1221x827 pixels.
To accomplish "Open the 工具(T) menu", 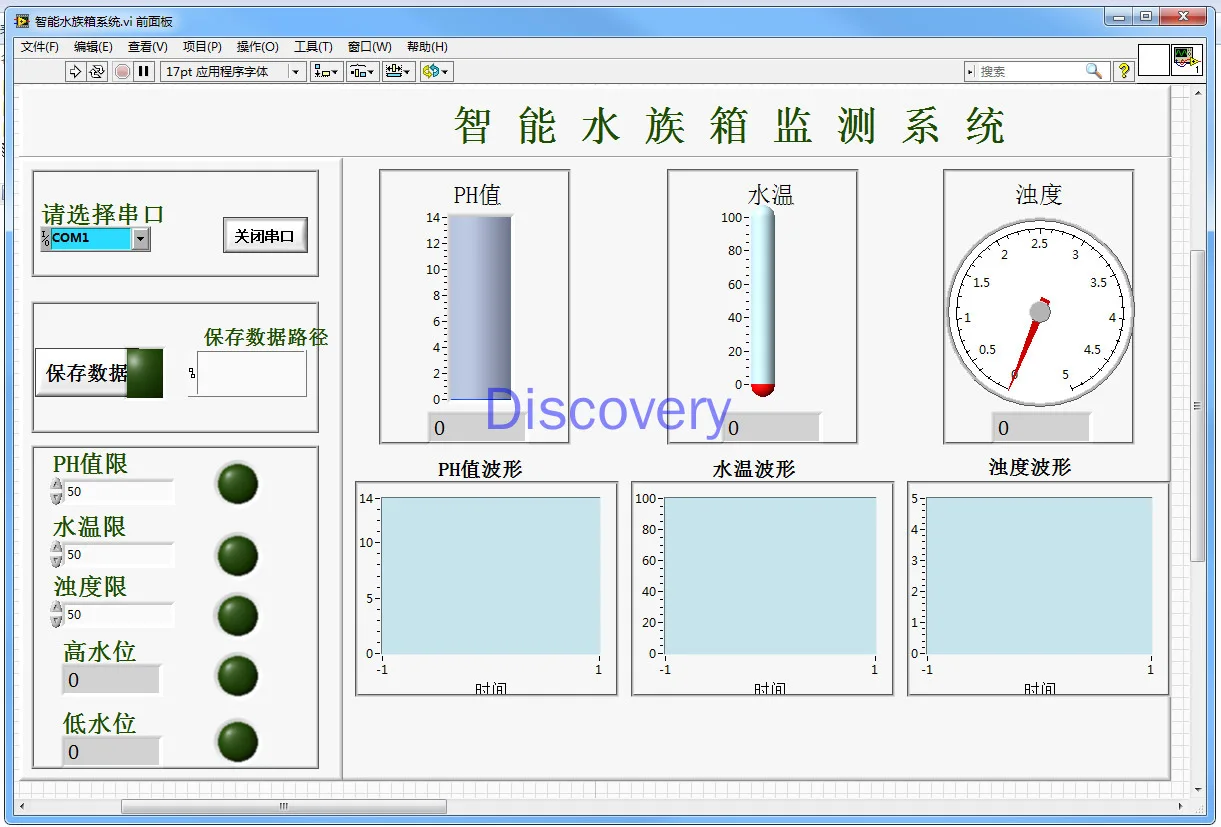I will (x=313, y=46).
